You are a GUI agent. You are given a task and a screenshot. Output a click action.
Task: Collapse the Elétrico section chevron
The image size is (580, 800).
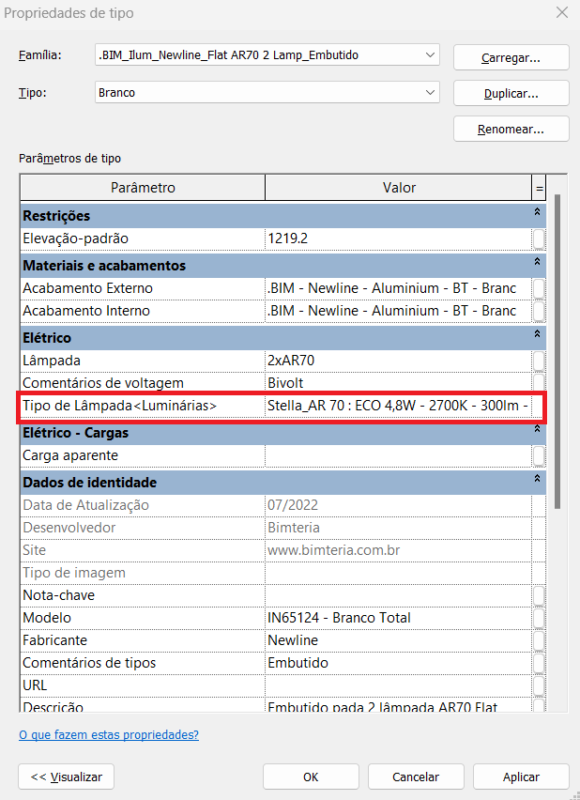pyautogui.click(x=537, y=334)
